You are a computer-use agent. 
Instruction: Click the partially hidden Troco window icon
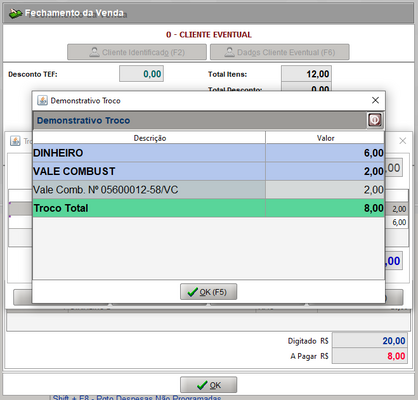(15, 141)
